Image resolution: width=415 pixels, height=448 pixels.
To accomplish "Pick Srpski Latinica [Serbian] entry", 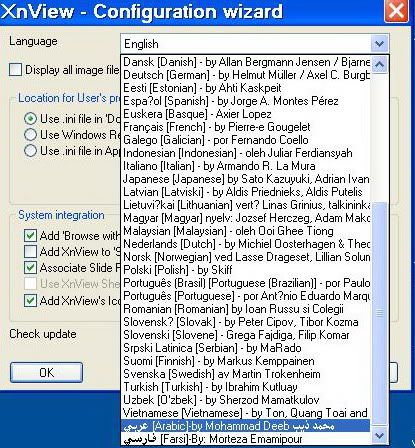I will pos(246,348).
